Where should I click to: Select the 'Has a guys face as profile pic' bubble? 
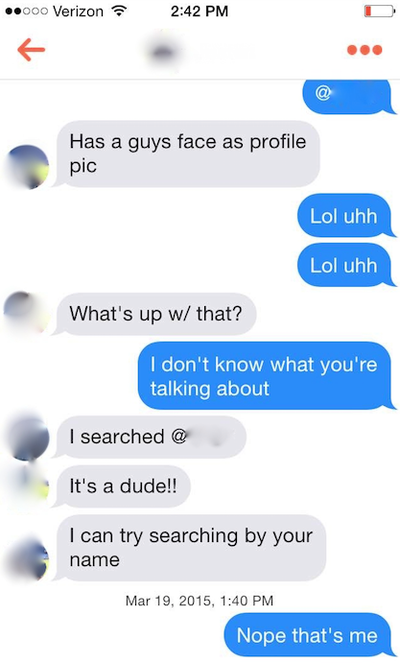click(x=187, y=154)
